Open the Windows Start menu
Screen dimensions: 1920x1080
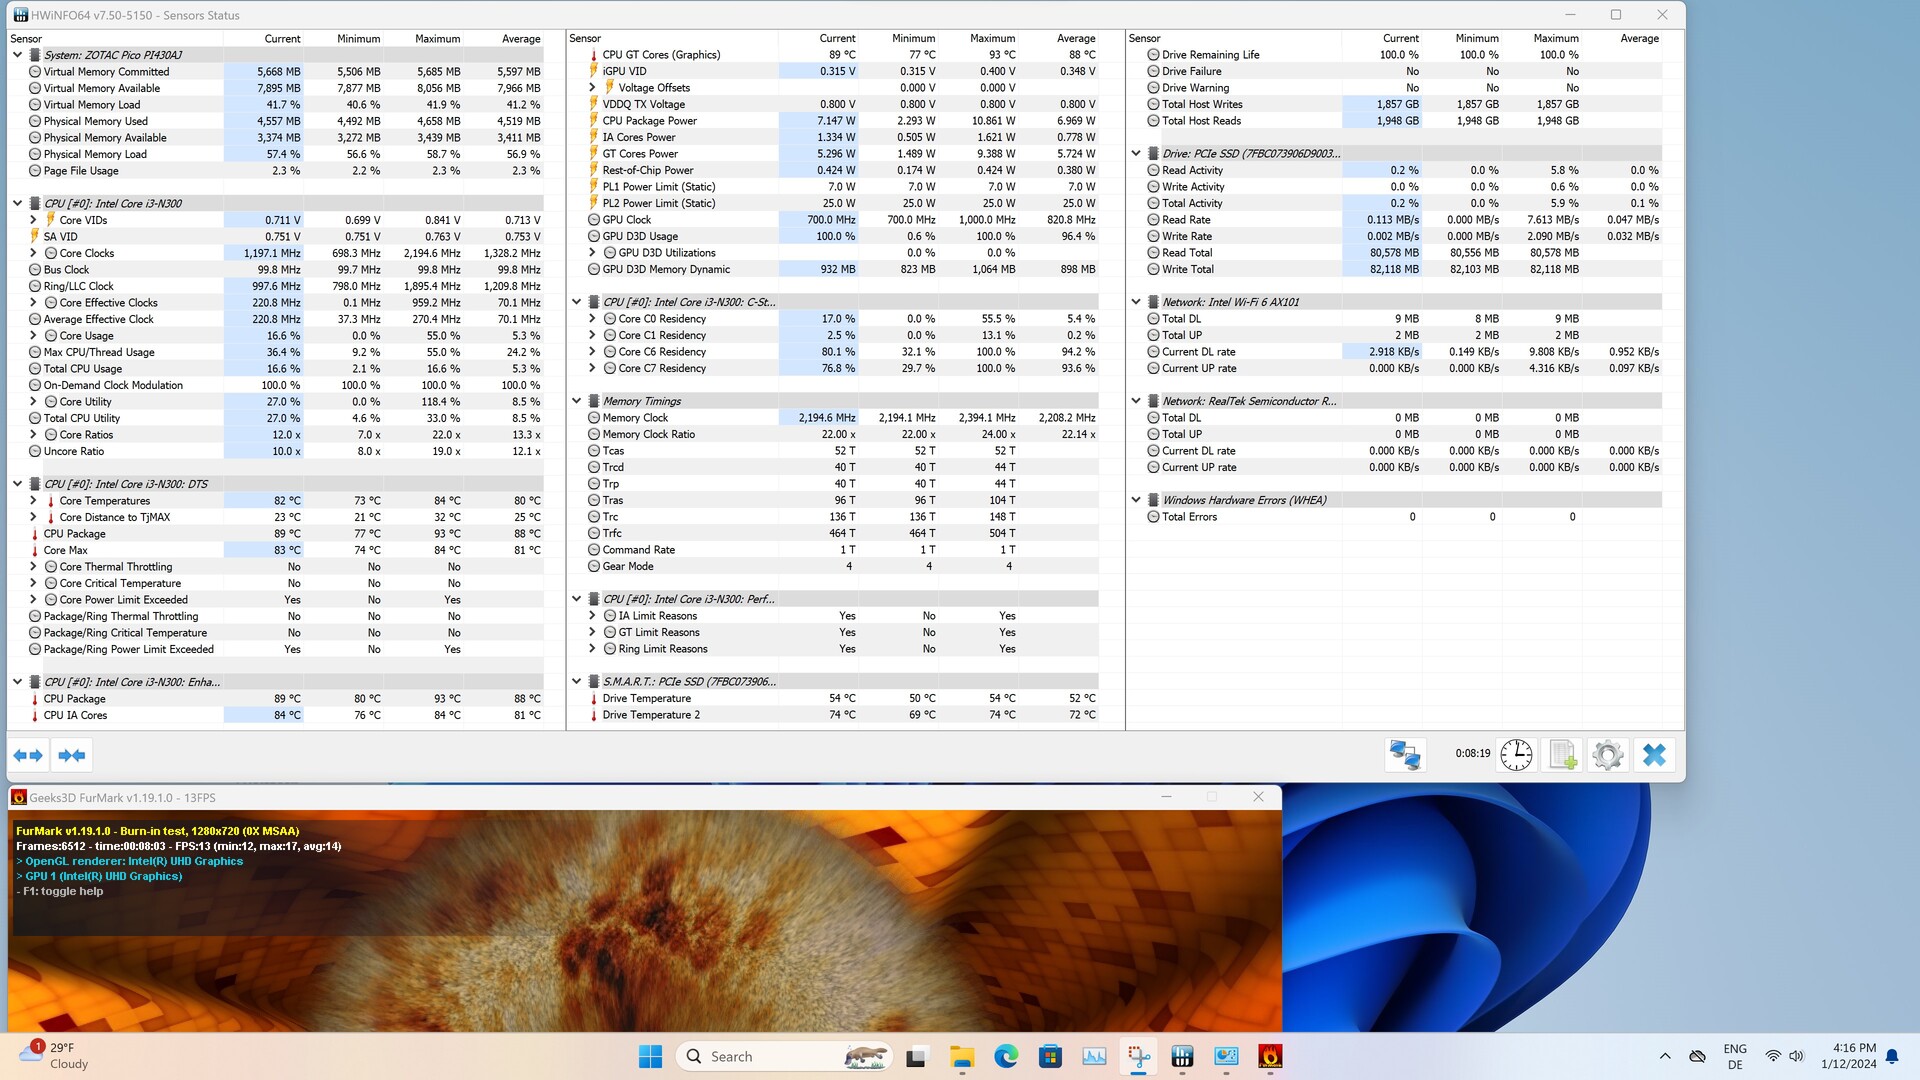pos(650,1056)
